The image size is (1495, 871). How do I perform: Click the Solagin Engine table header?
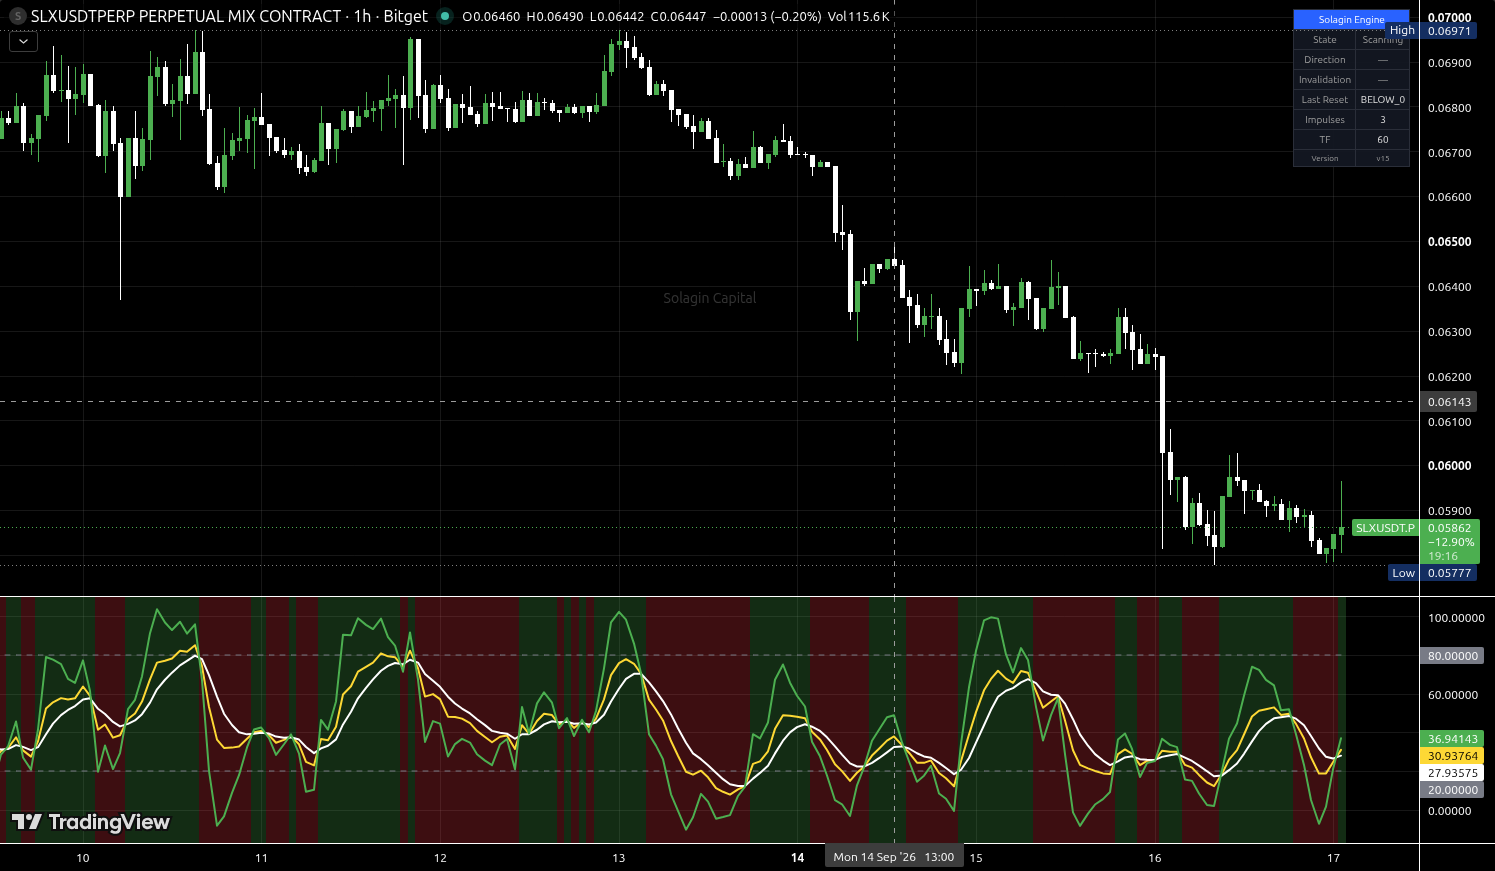click(1351, 19)
